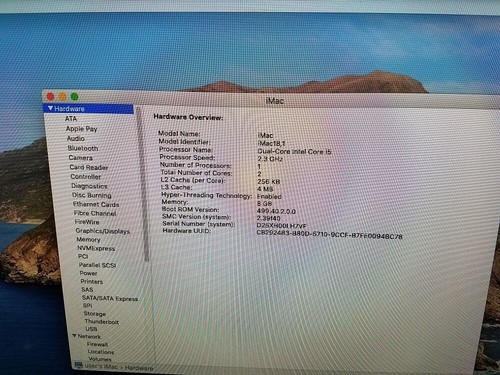Screen dimensions: 500x375
Task: Click the sidebar vertical scrollbar
Action: (143, 183)
